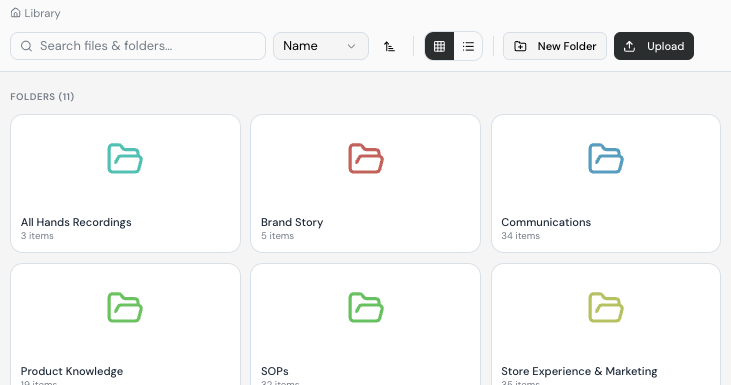Switch to grid view
731x385 pixels.
point(440,46)
